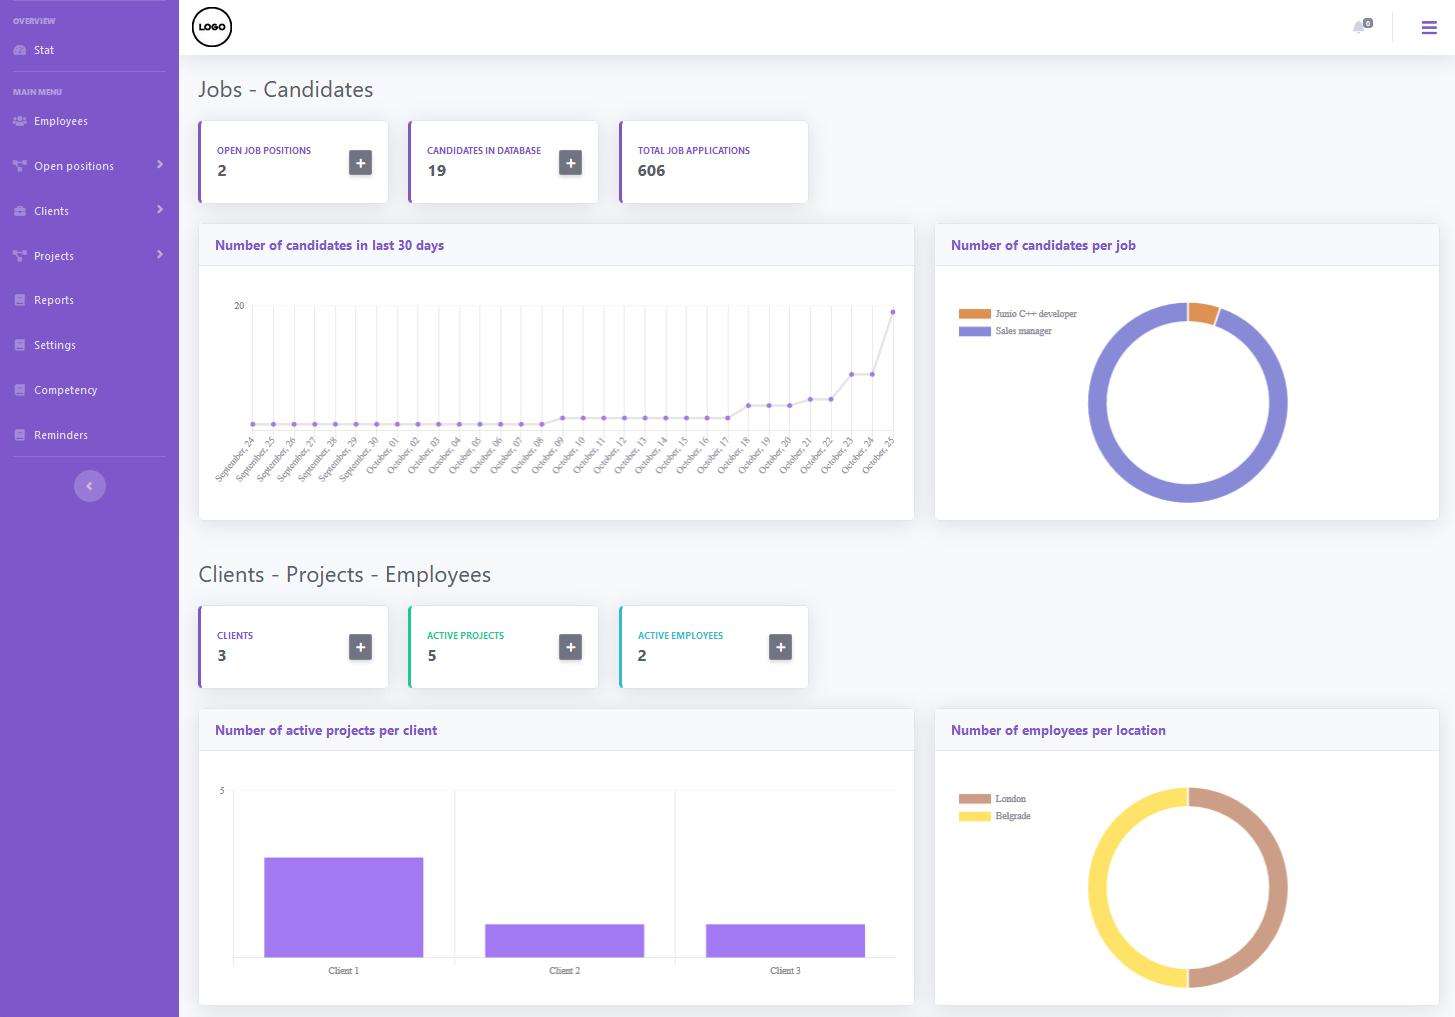Click the round LOGO icon

click(212, 27)
